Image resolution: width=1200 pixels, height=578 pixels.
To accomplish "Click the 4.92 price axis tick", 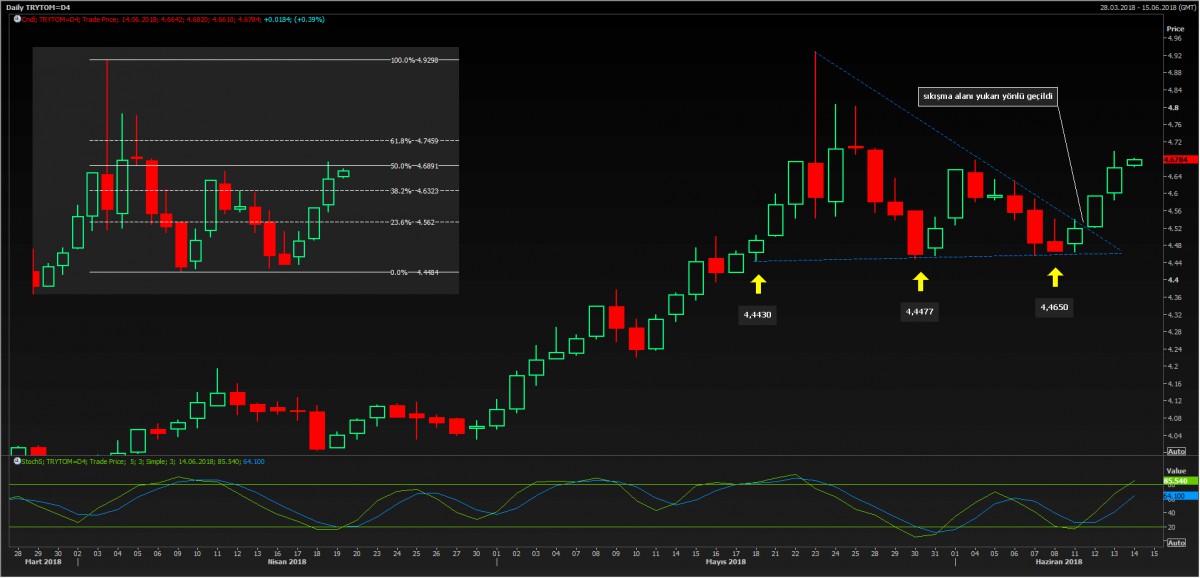I will (1173, 55).
